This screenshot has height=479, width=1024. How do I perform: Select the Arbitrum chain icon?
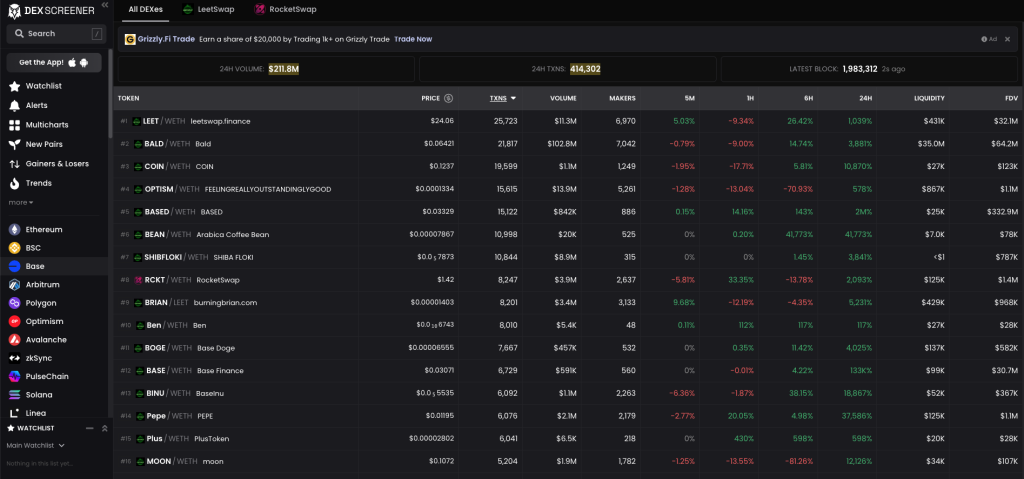[14, 285]
